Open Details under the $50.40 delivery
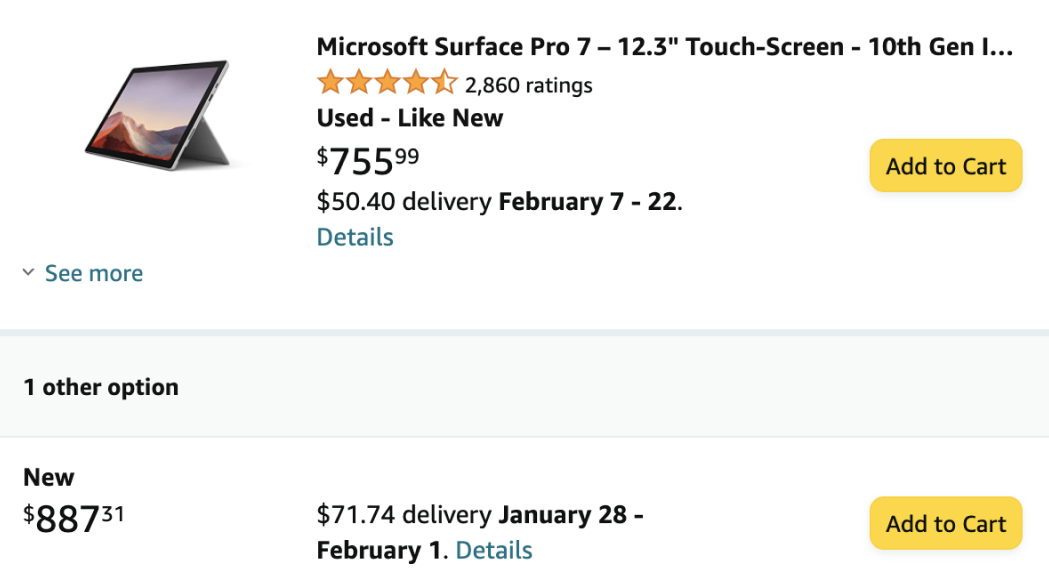 [x=355, y=237]
